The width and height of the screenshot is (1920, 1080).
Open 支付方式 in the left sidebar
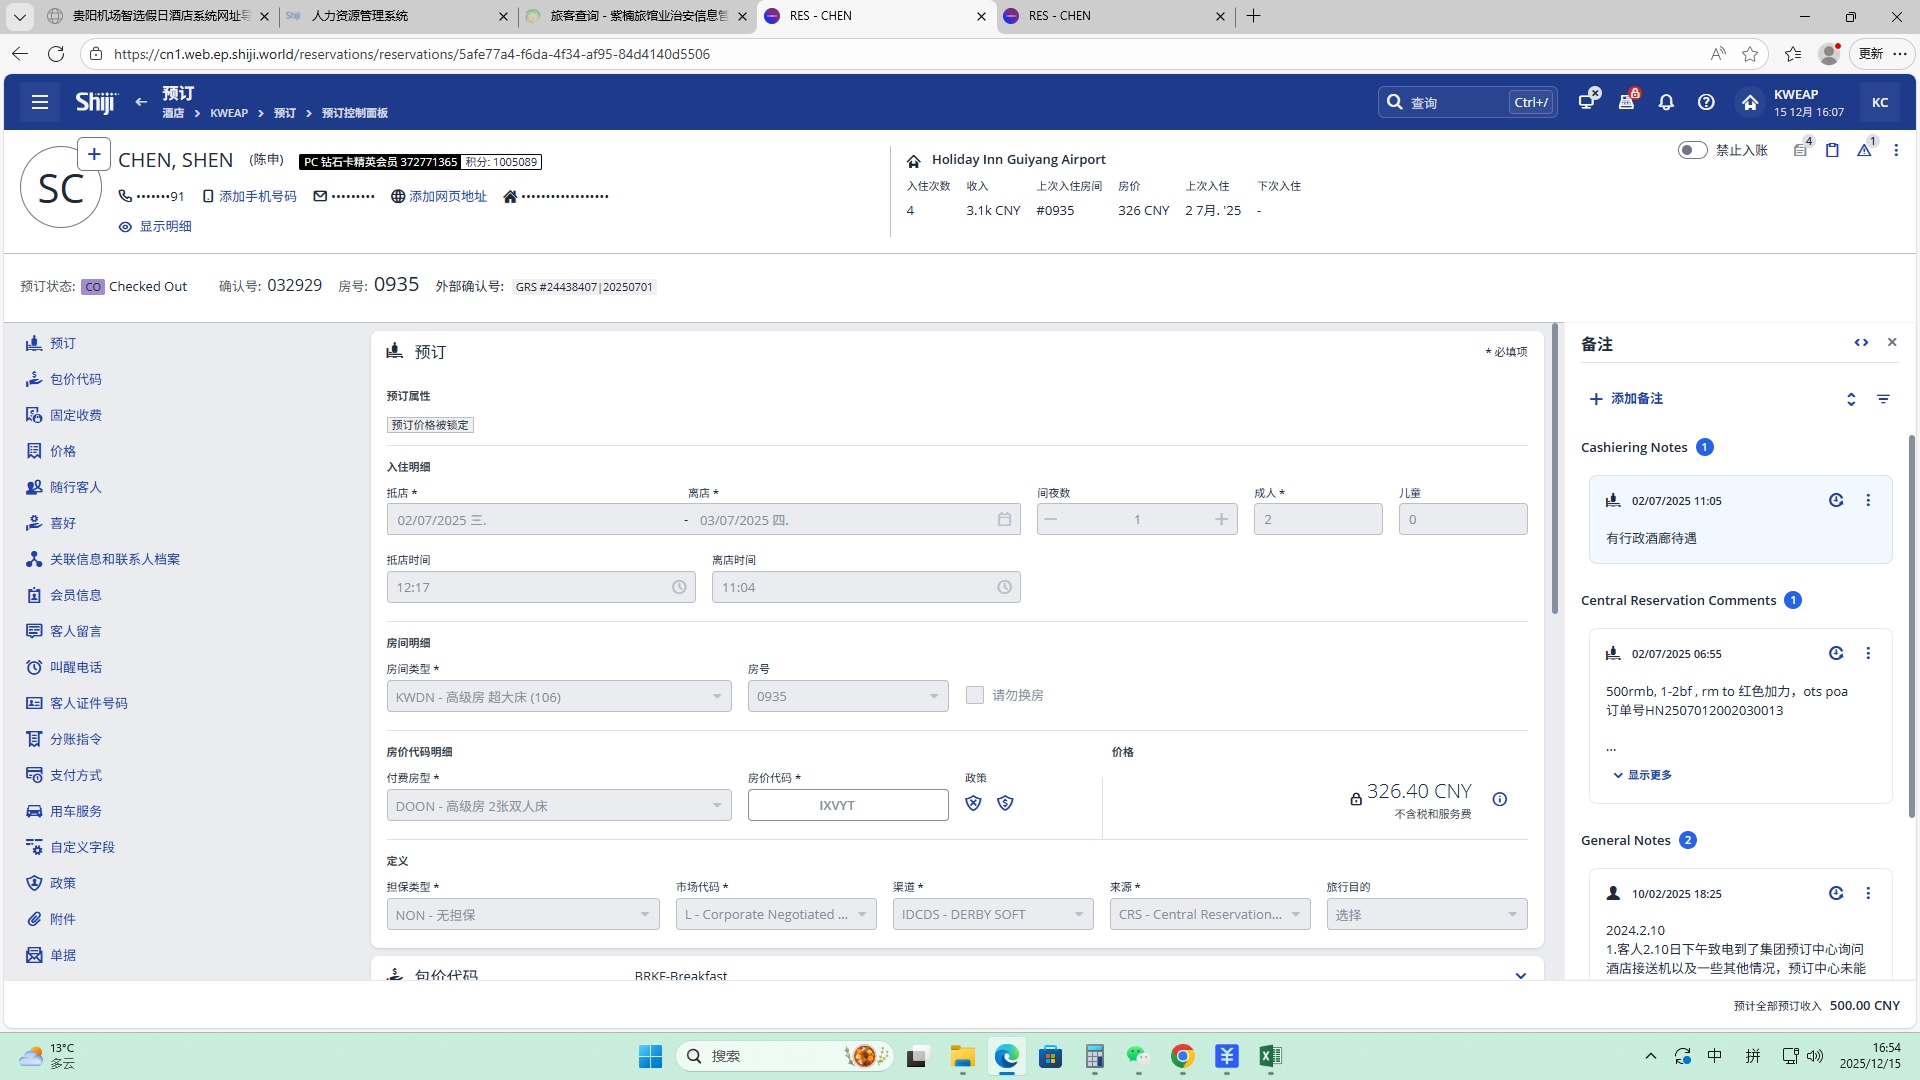75,775
